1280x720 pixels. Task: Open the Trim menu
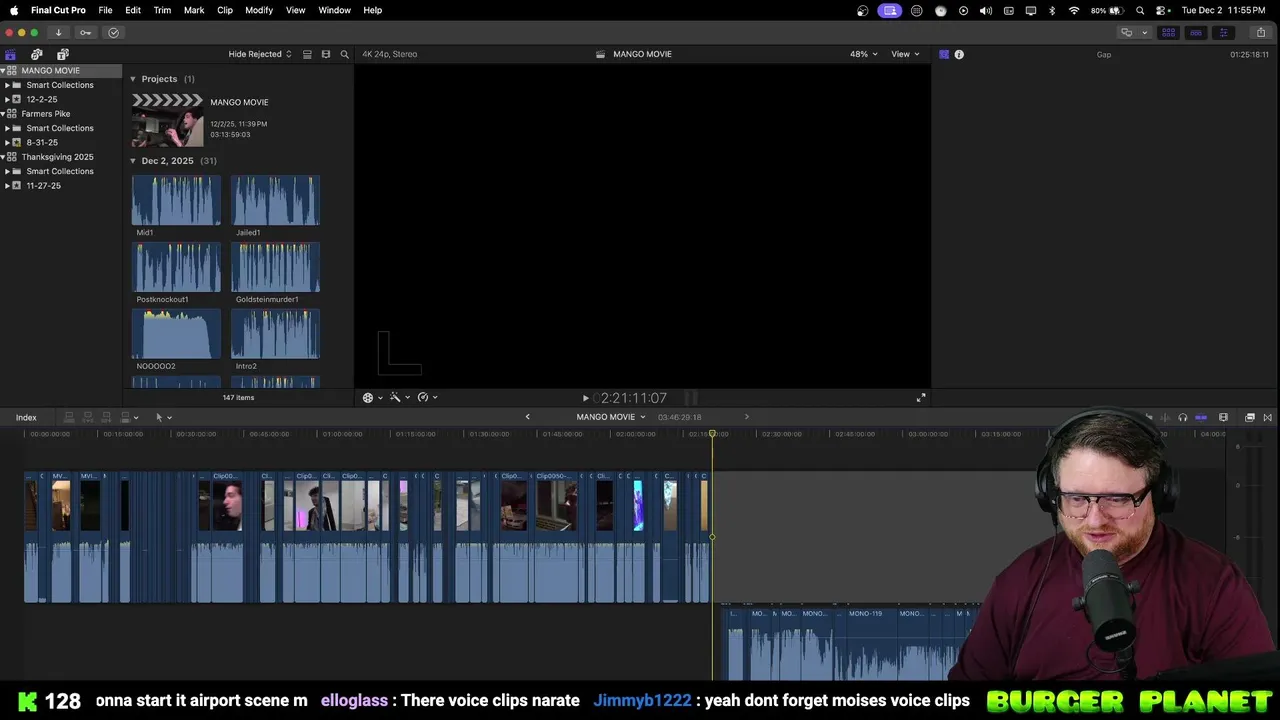(162, 10)
